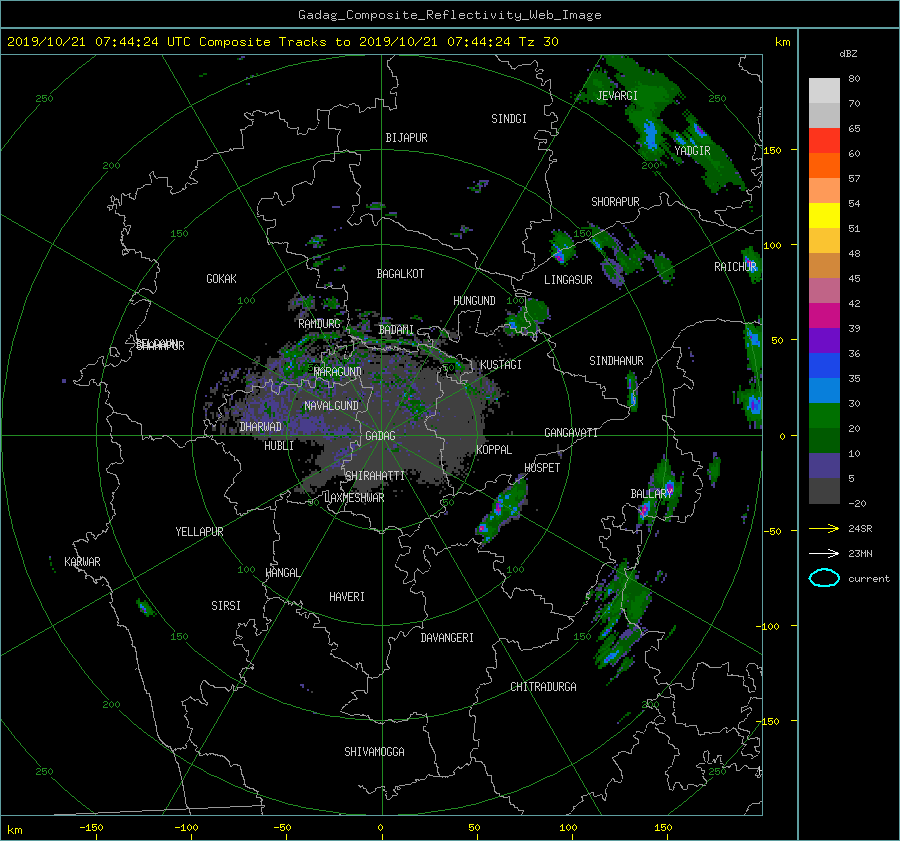Click the BADAMI city label
The image size is (900, 841).
396,330
